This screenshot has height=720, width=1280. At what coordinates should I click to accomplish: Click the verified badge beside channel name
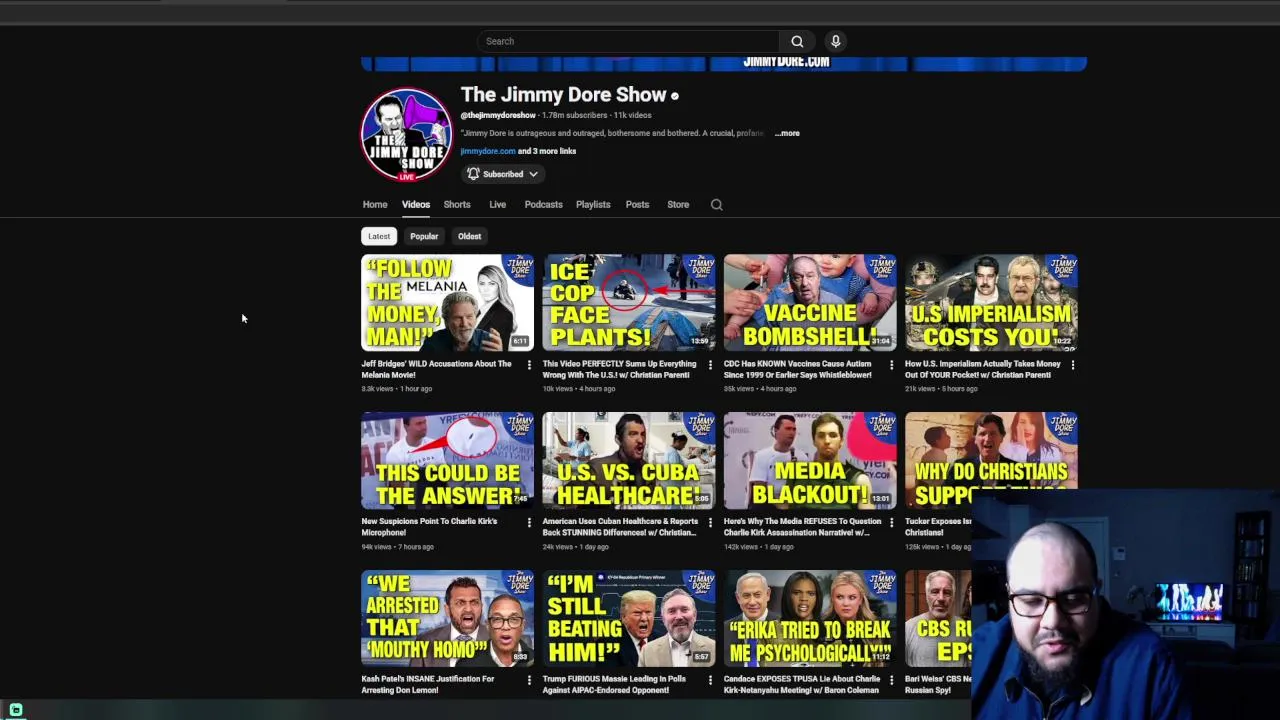coord(675,96)
